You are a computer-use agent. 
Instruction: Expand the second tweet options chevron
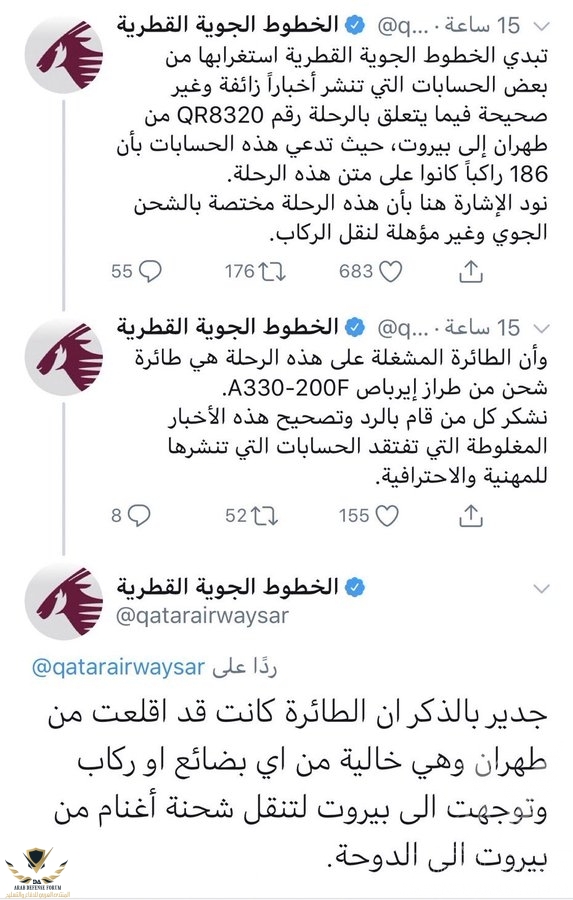541,328
